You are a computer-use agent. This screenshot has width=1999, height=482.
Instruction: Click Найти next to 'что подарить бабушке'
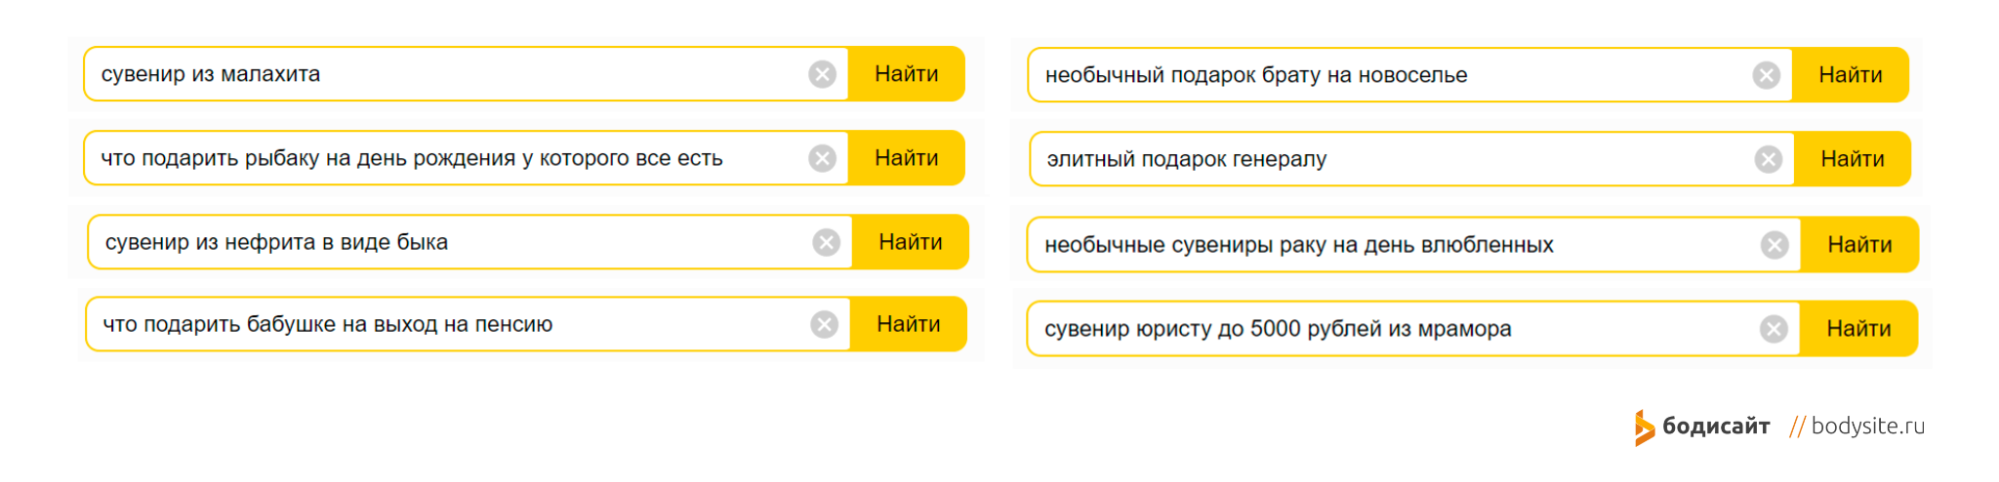click(908, 324)
